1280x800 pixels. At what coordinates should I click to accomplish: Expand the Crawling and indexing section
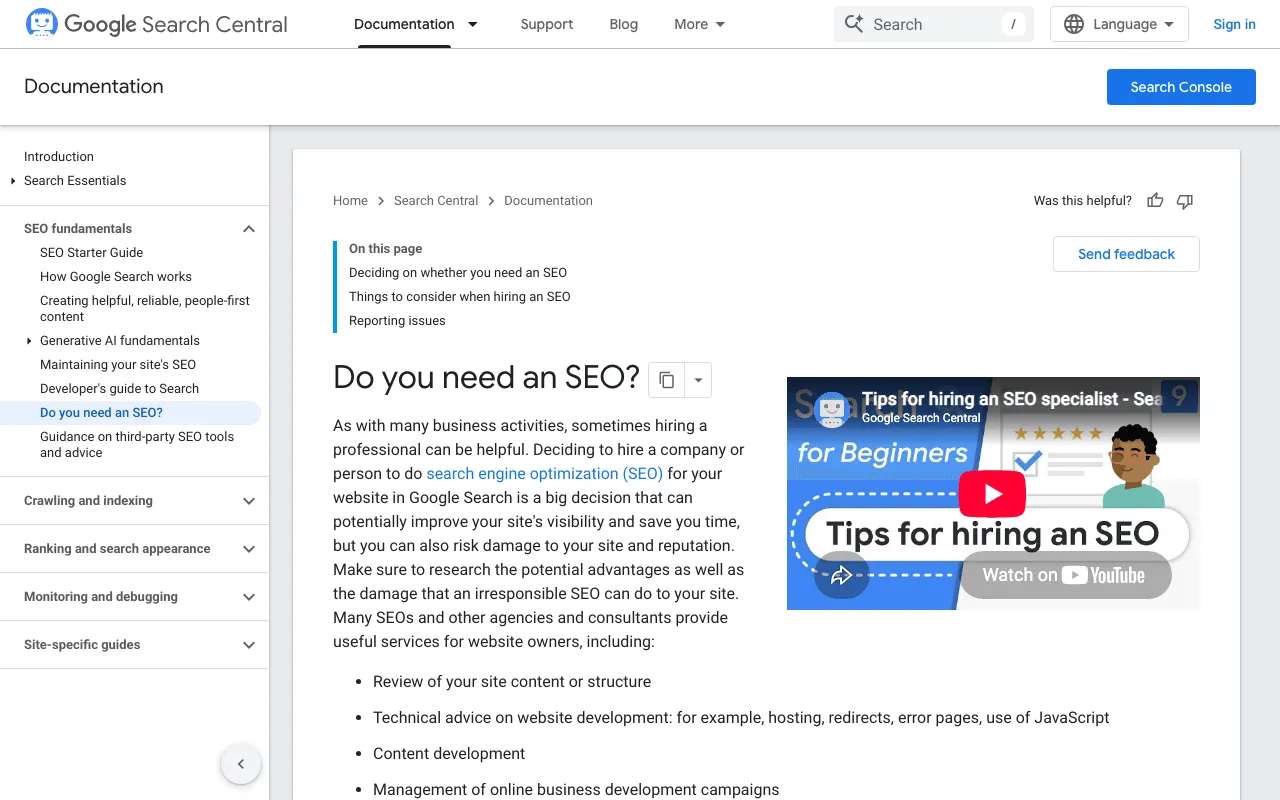point(249,501)
